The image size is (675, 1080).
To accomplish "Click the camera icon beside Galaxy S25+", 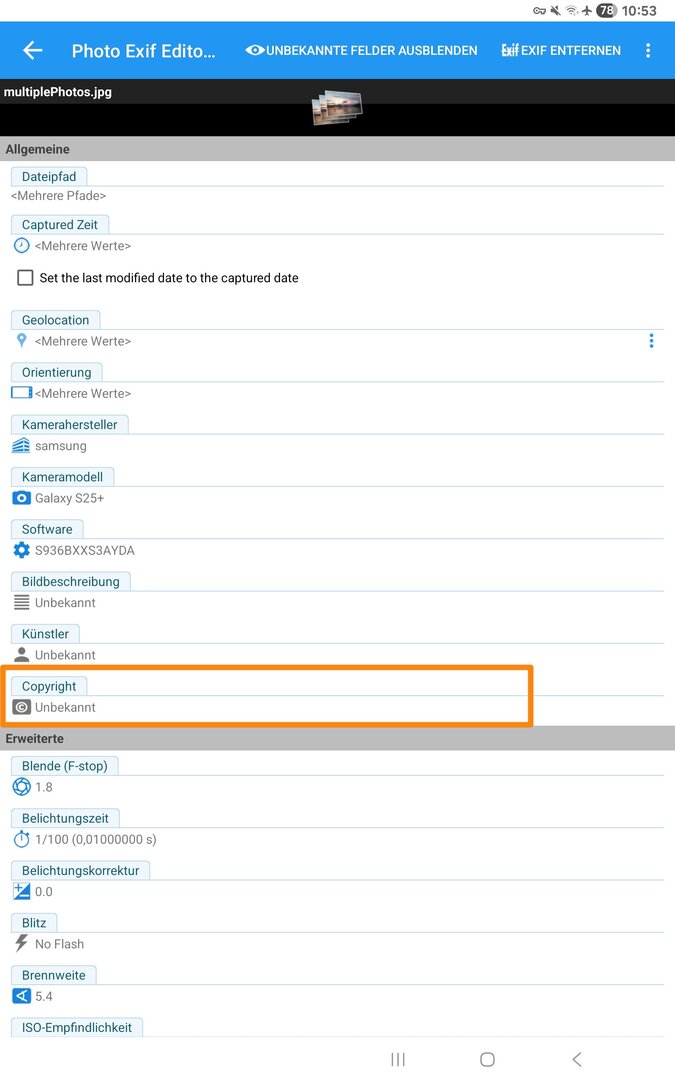I will 21,498.
